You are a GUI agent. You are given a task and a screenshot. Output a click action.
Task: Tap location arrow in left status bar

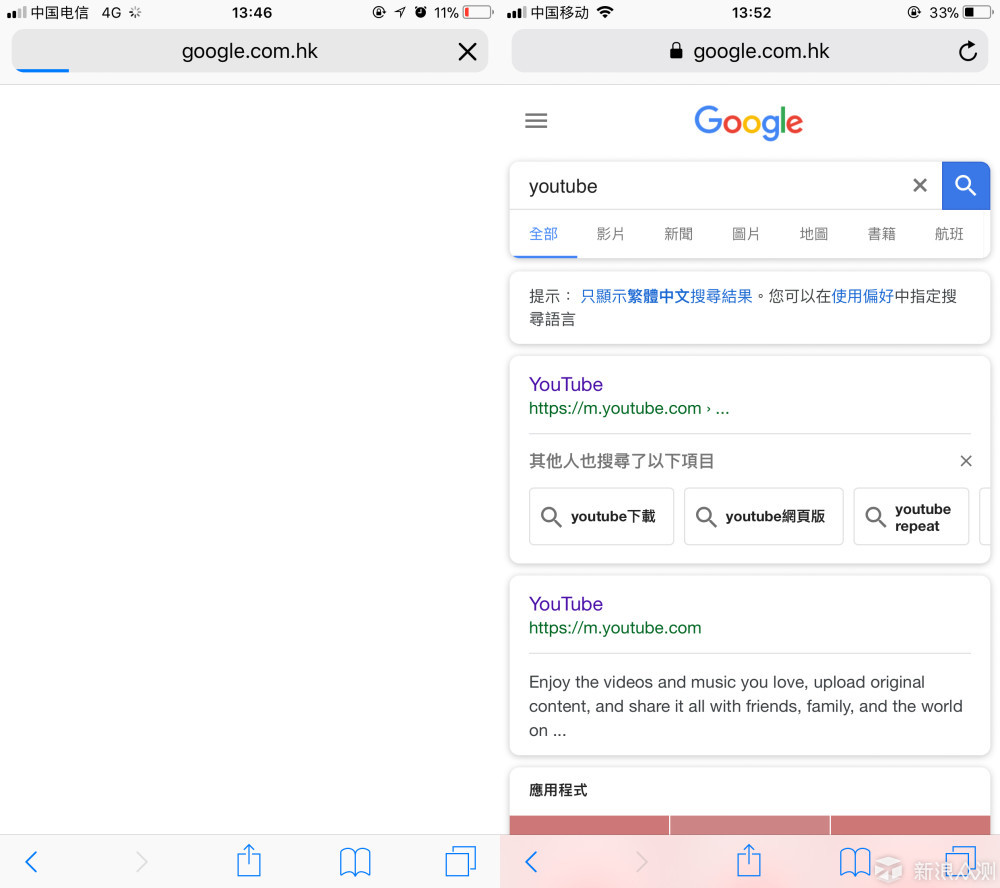pos(400,12)
